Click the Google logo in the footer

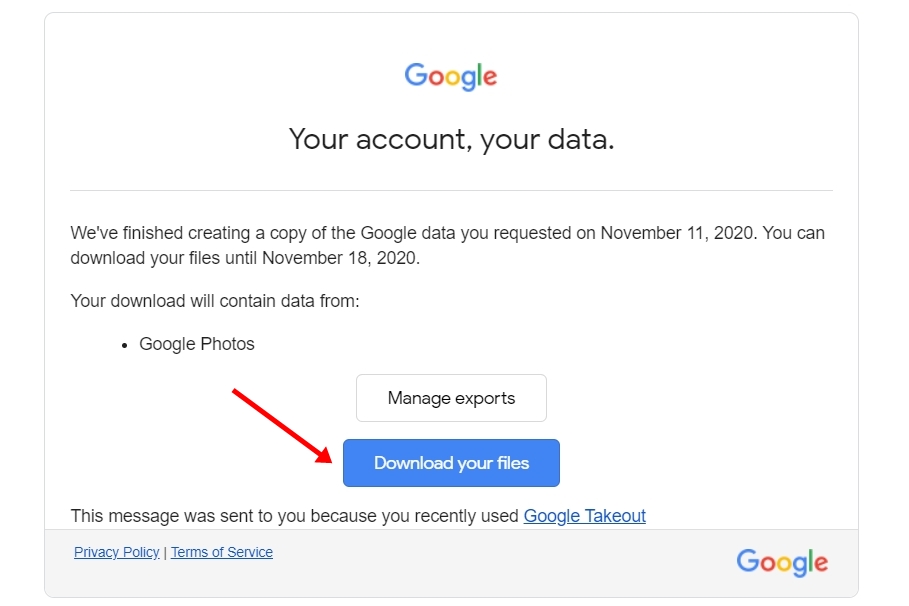coord(782,562)
